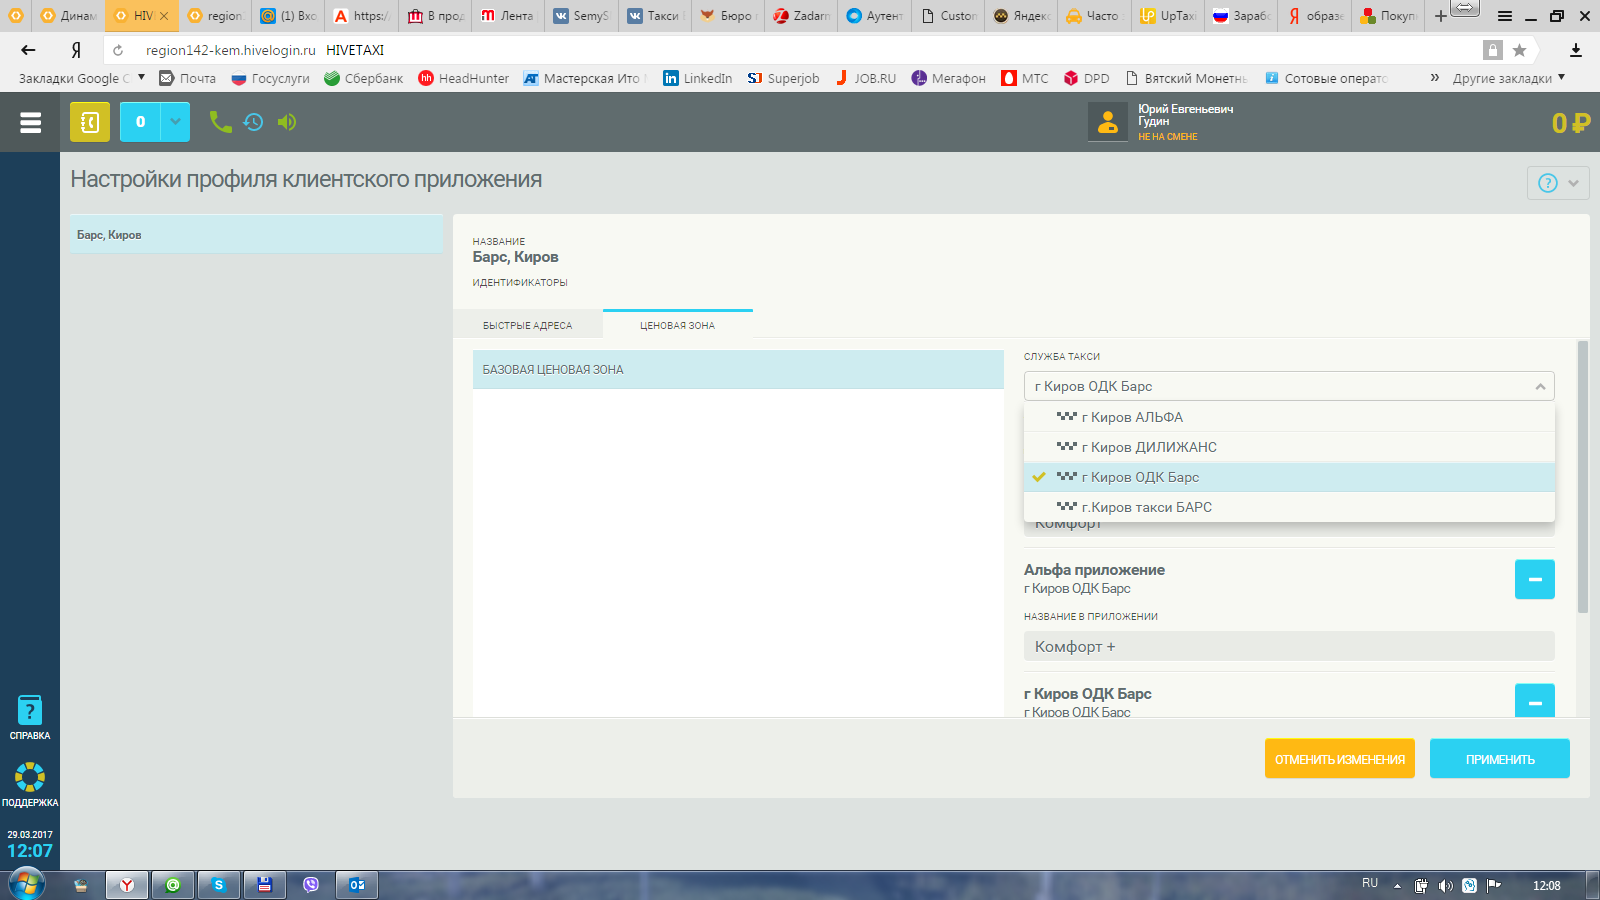Image resolution: width=1600 pixels, height=900 pixels.
Task: Collapse the Служба такси combo box
Action: tap(1539, 387)
